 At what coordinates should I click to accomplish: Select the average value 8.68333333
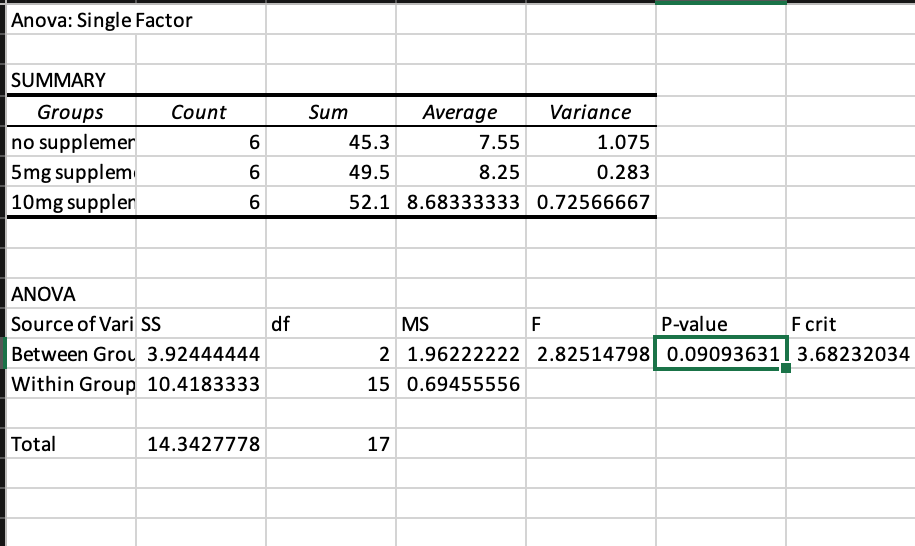point(461,202)
